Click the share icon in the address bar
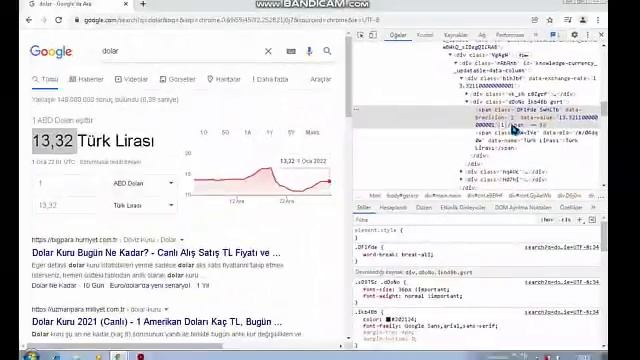Viewport: 640px width, 360px height. [535, 20]
